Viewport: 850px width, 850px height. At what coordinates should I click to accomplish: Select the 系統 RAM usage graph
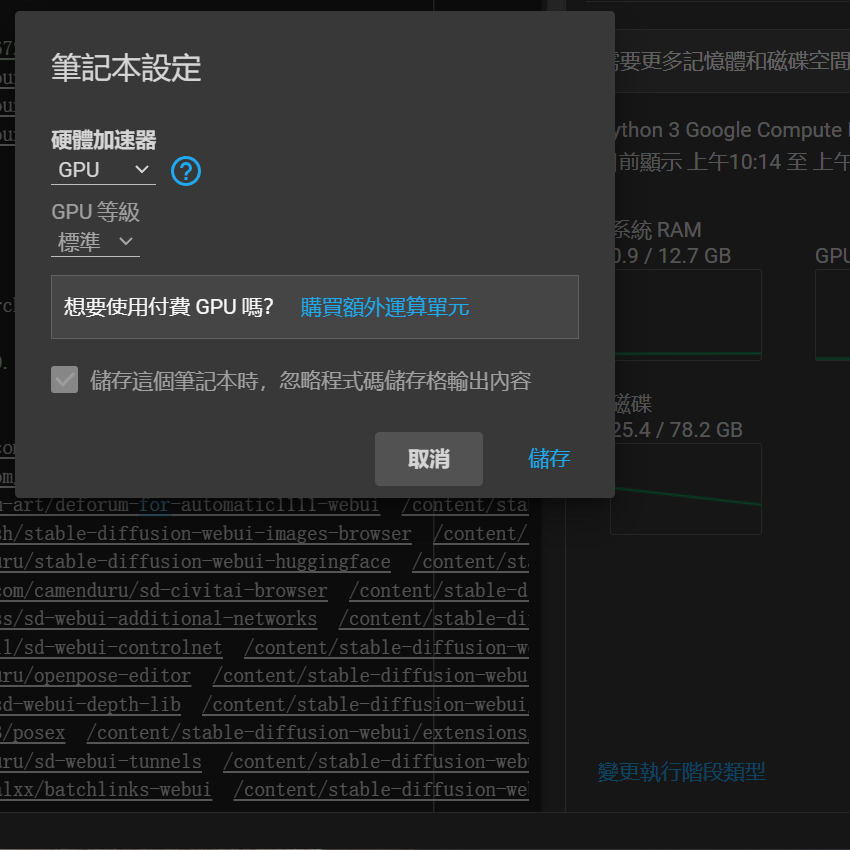pos(686,315)
